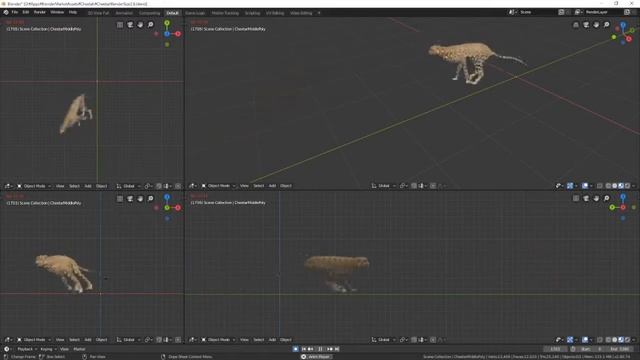This screenshot has height=360, width=640.
Task: Click the current frame number field
Action: click(x=556, y=349)
